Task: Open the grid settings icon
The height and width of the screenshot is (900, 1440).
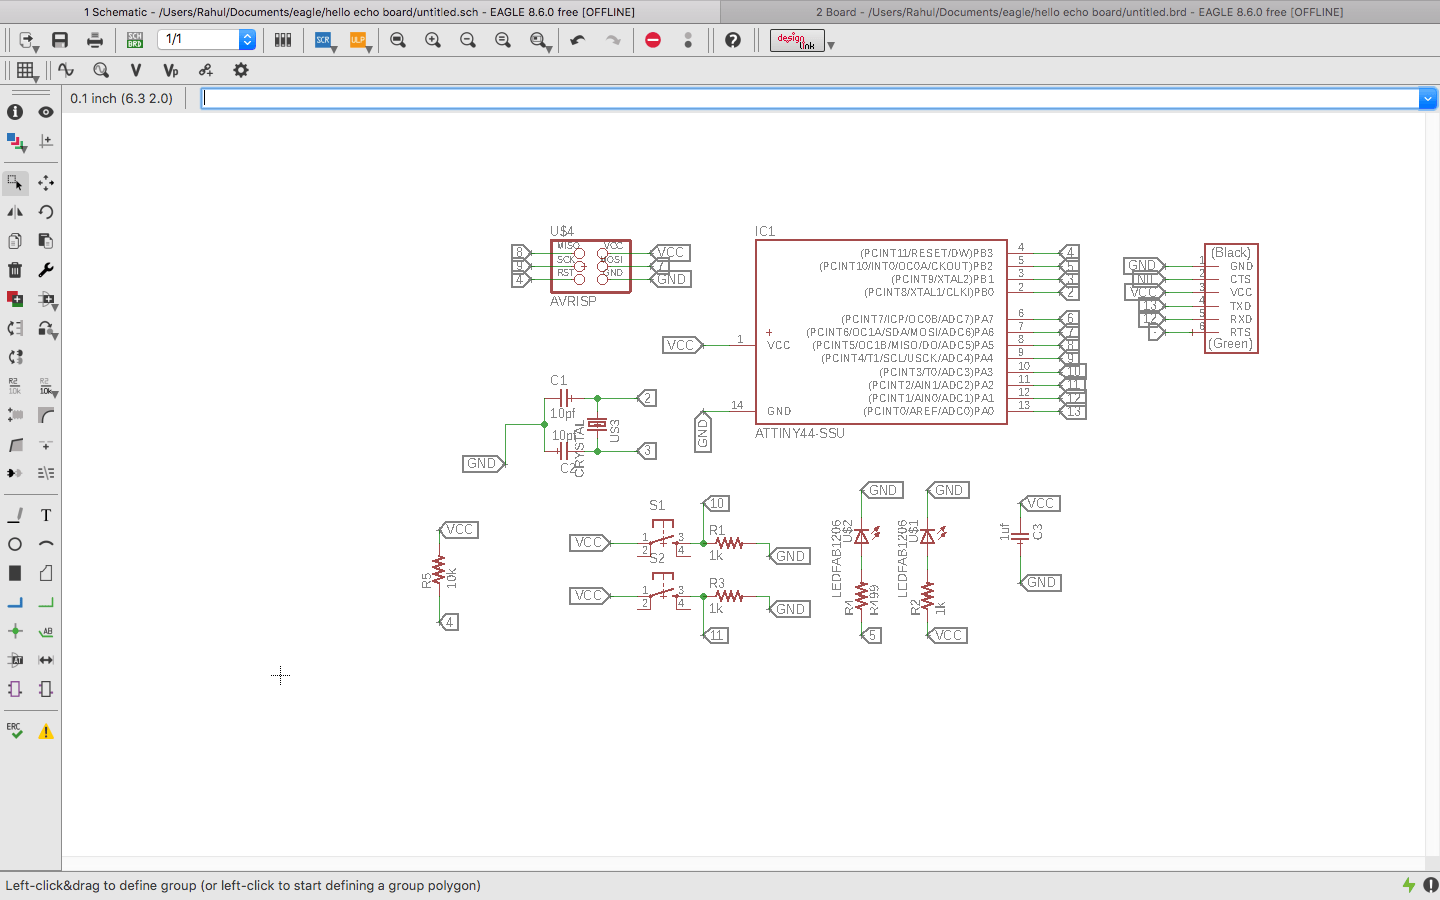Action: [26, 70]
